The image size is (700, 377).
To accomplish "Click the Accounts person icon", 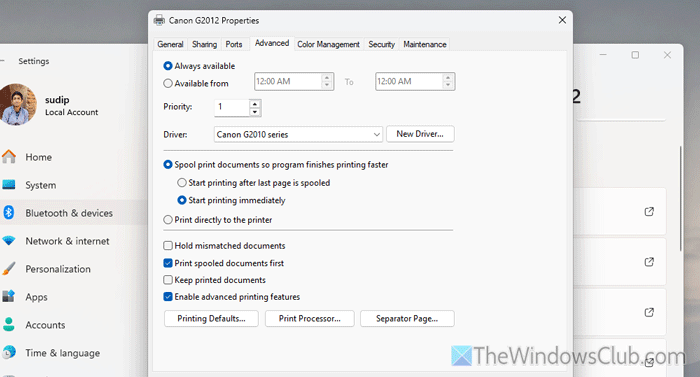I will [x=9, y=325].
